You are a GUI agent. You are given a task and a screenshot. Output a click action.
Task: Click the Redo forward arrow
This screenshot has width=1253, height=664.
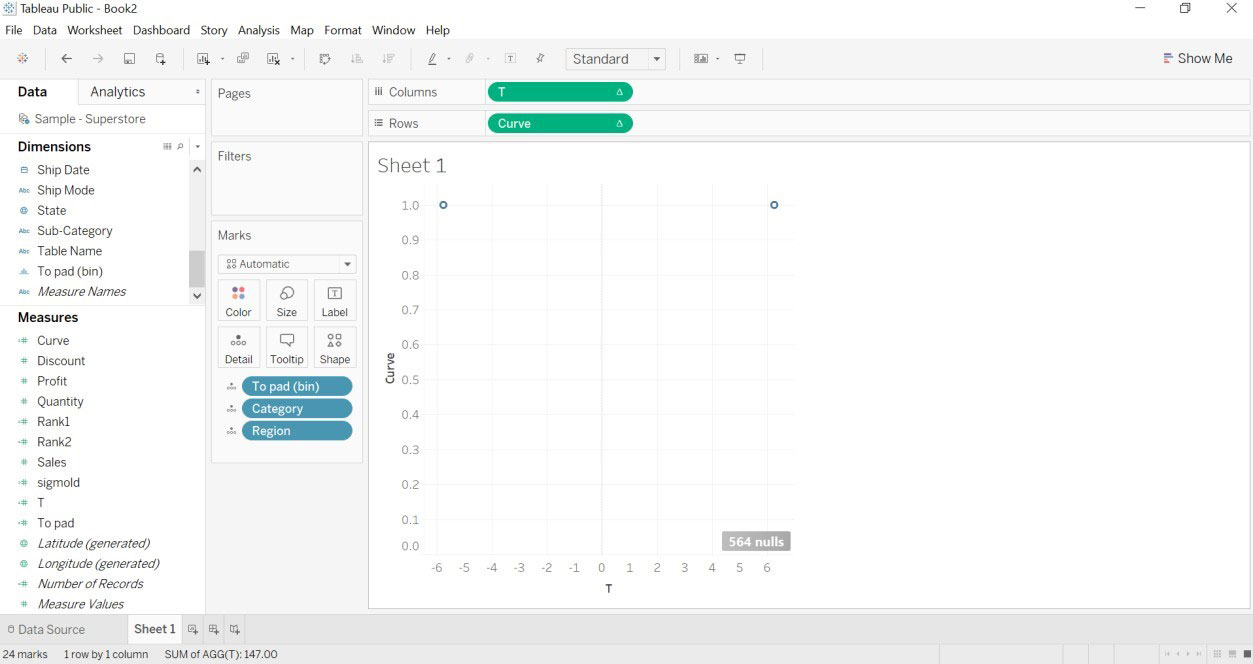click(x=98, y=59)
